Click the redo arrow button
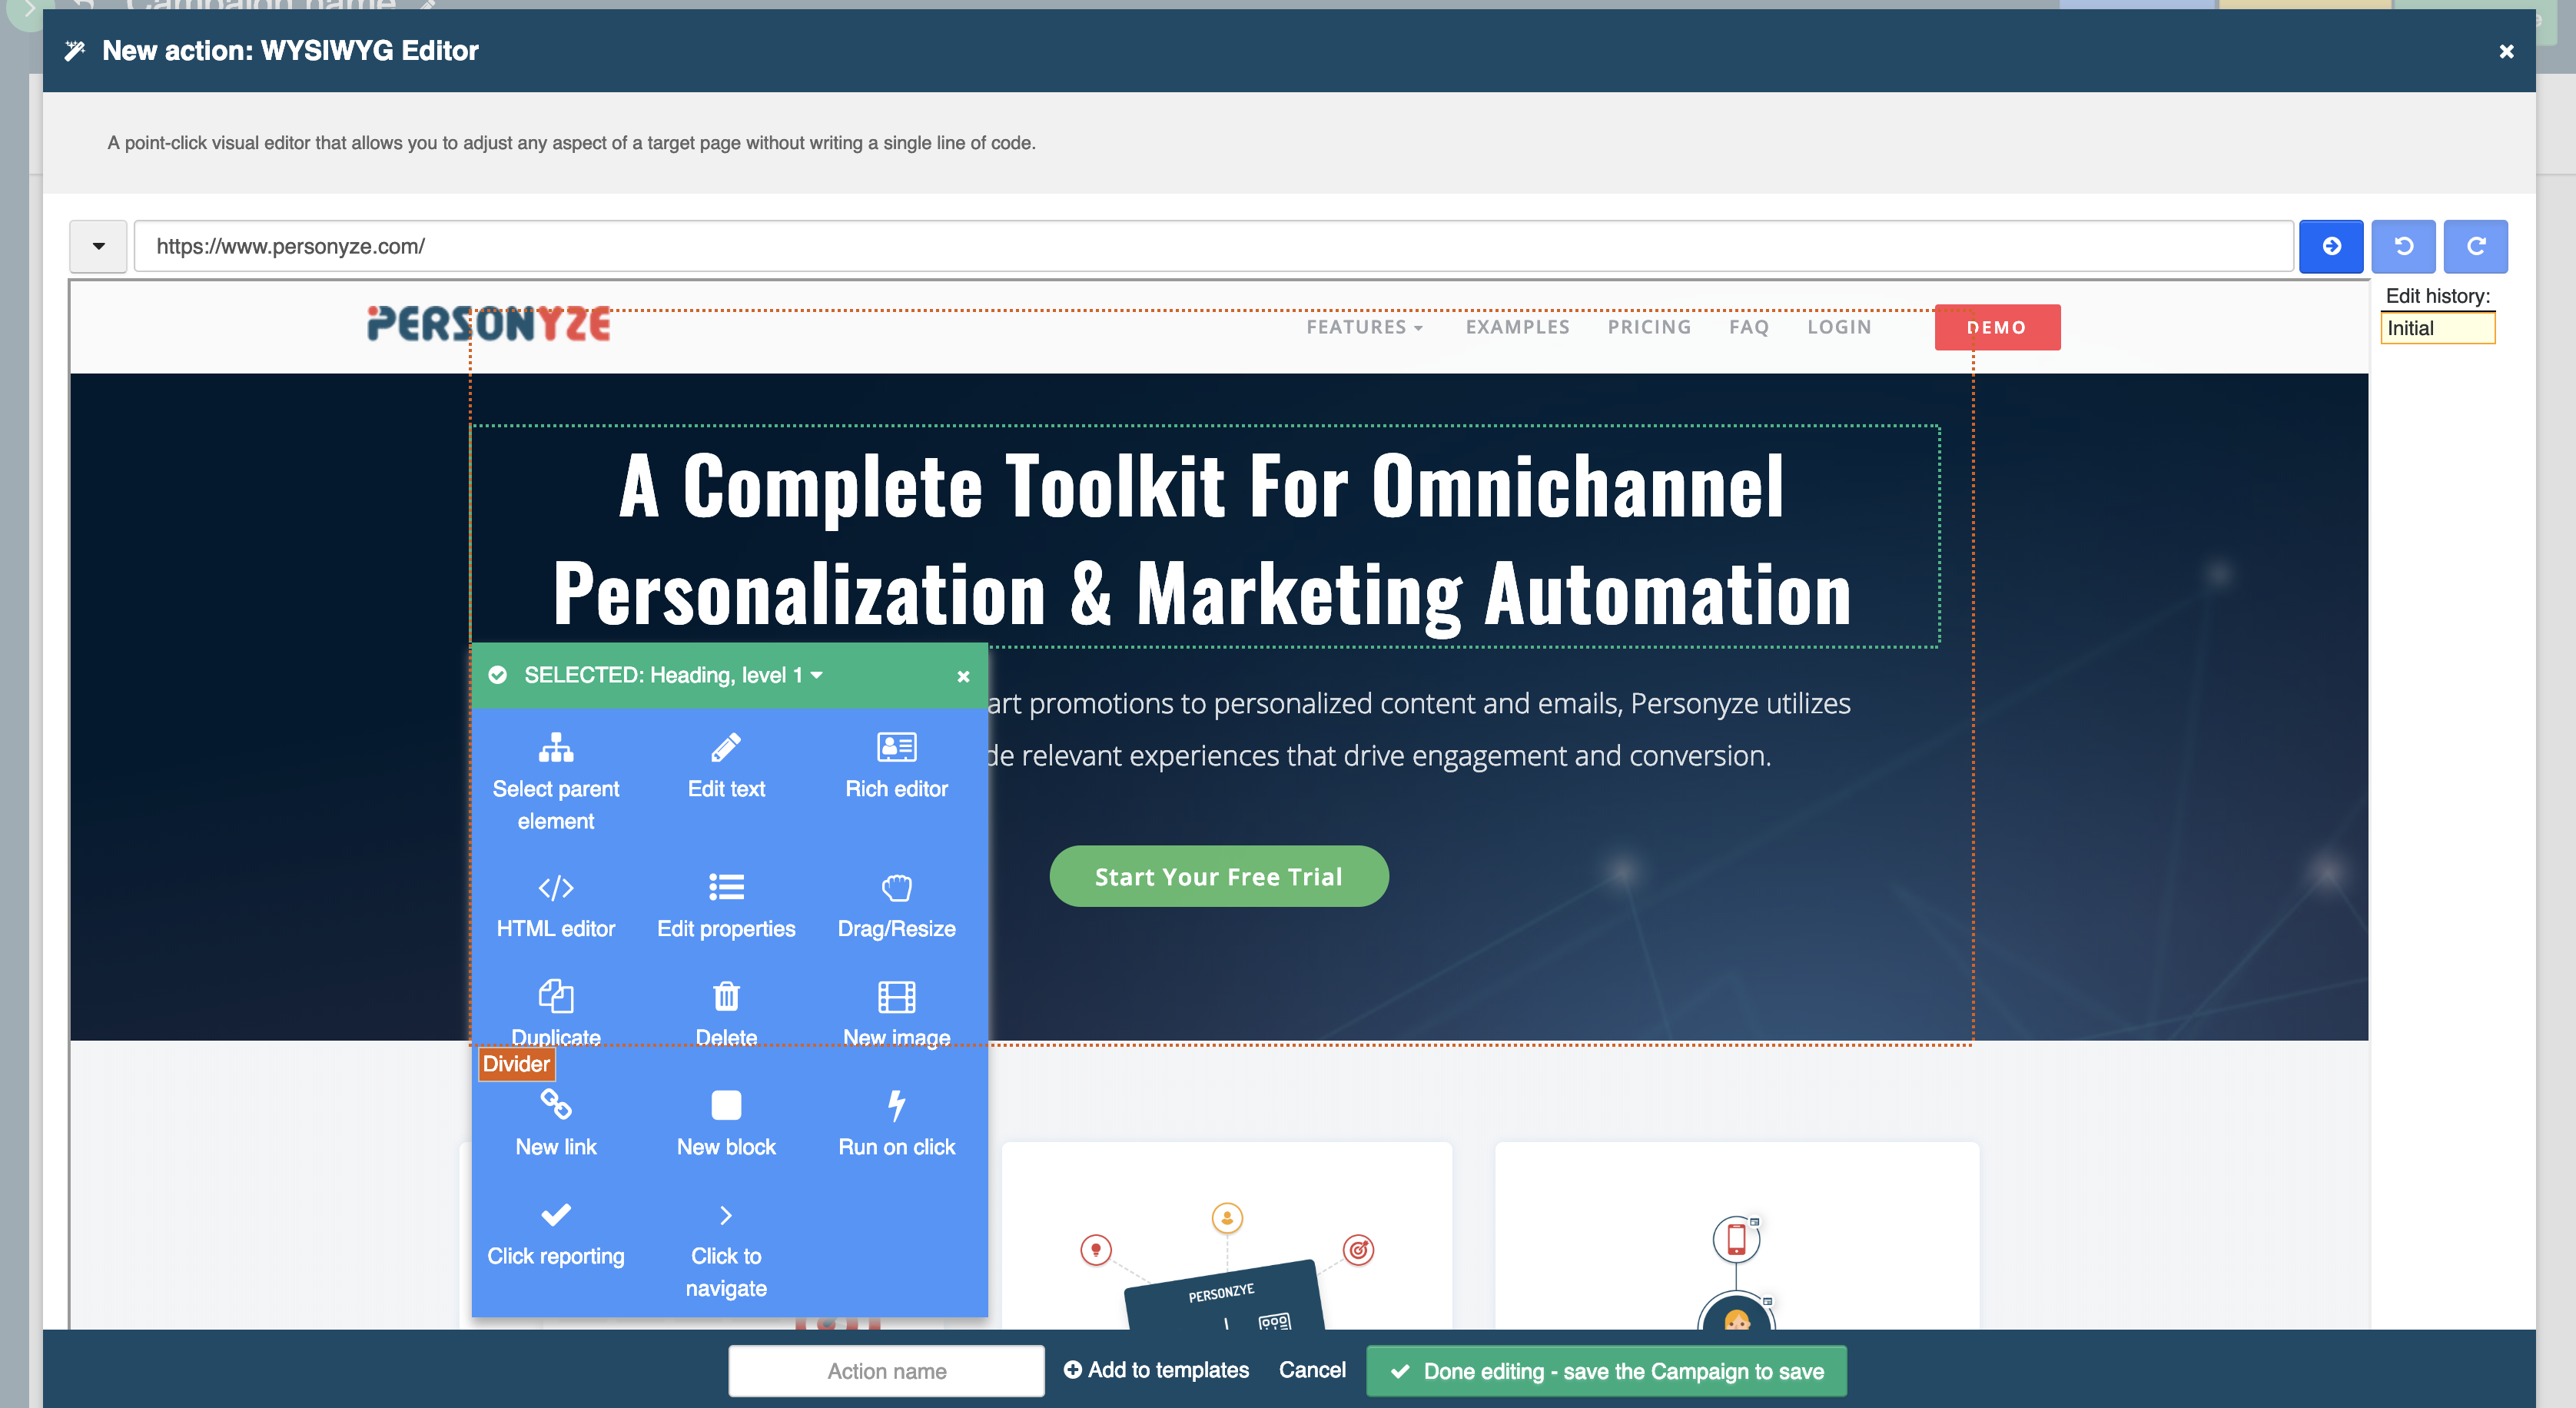Viewport: 2576px width, 1408px height. (2476, 246)
